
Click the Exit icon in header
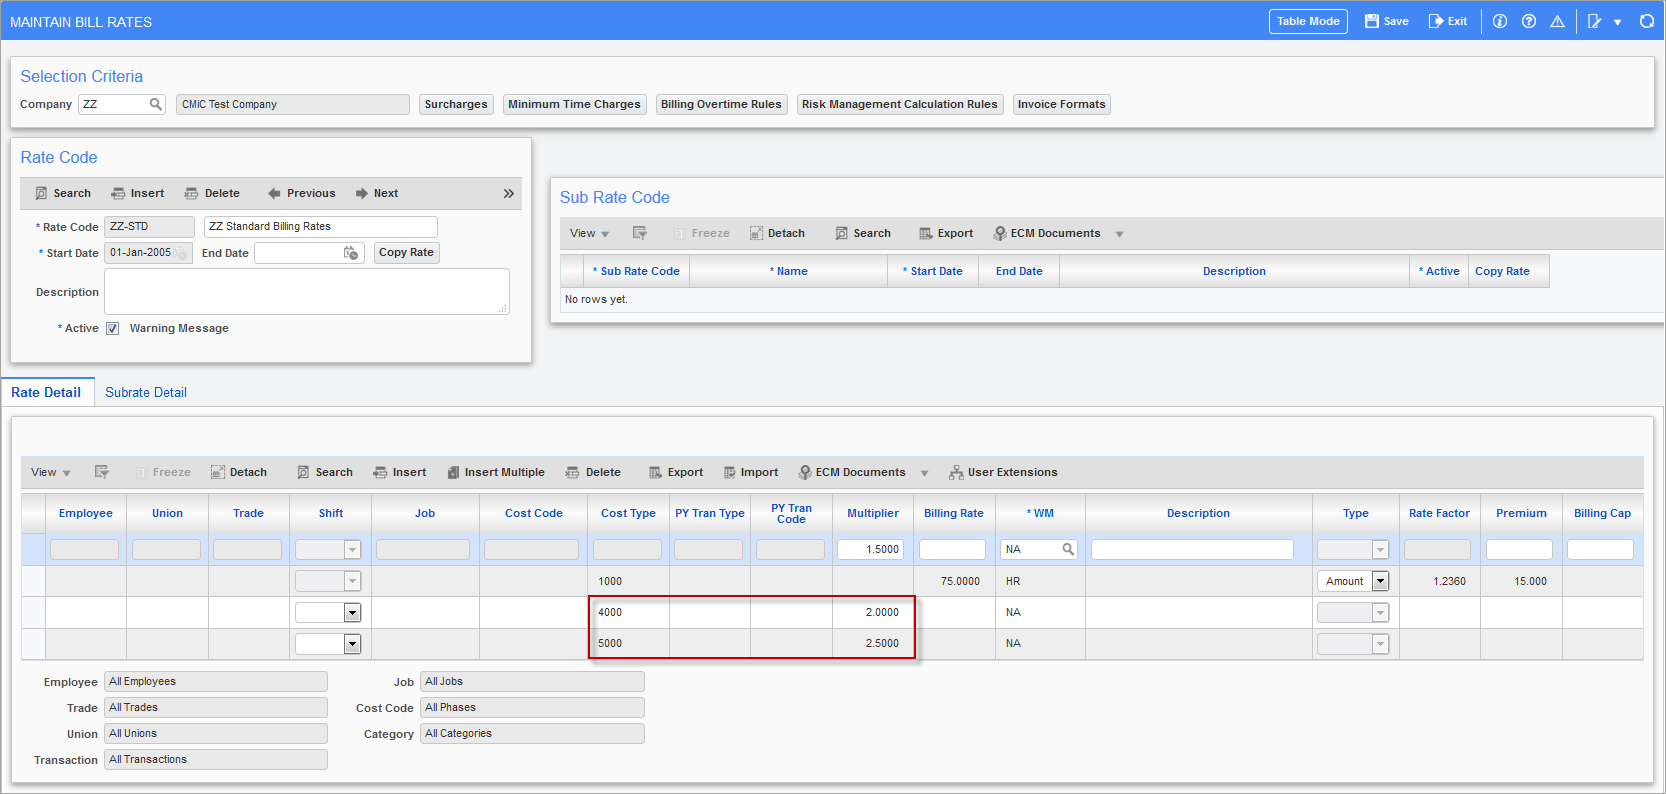click(x=1447, y=21)
